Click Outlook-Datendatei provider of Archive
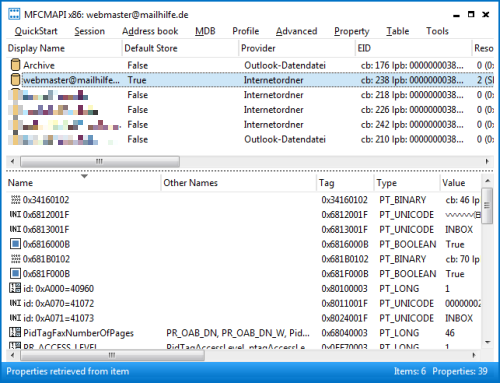 tap(285, 65)
